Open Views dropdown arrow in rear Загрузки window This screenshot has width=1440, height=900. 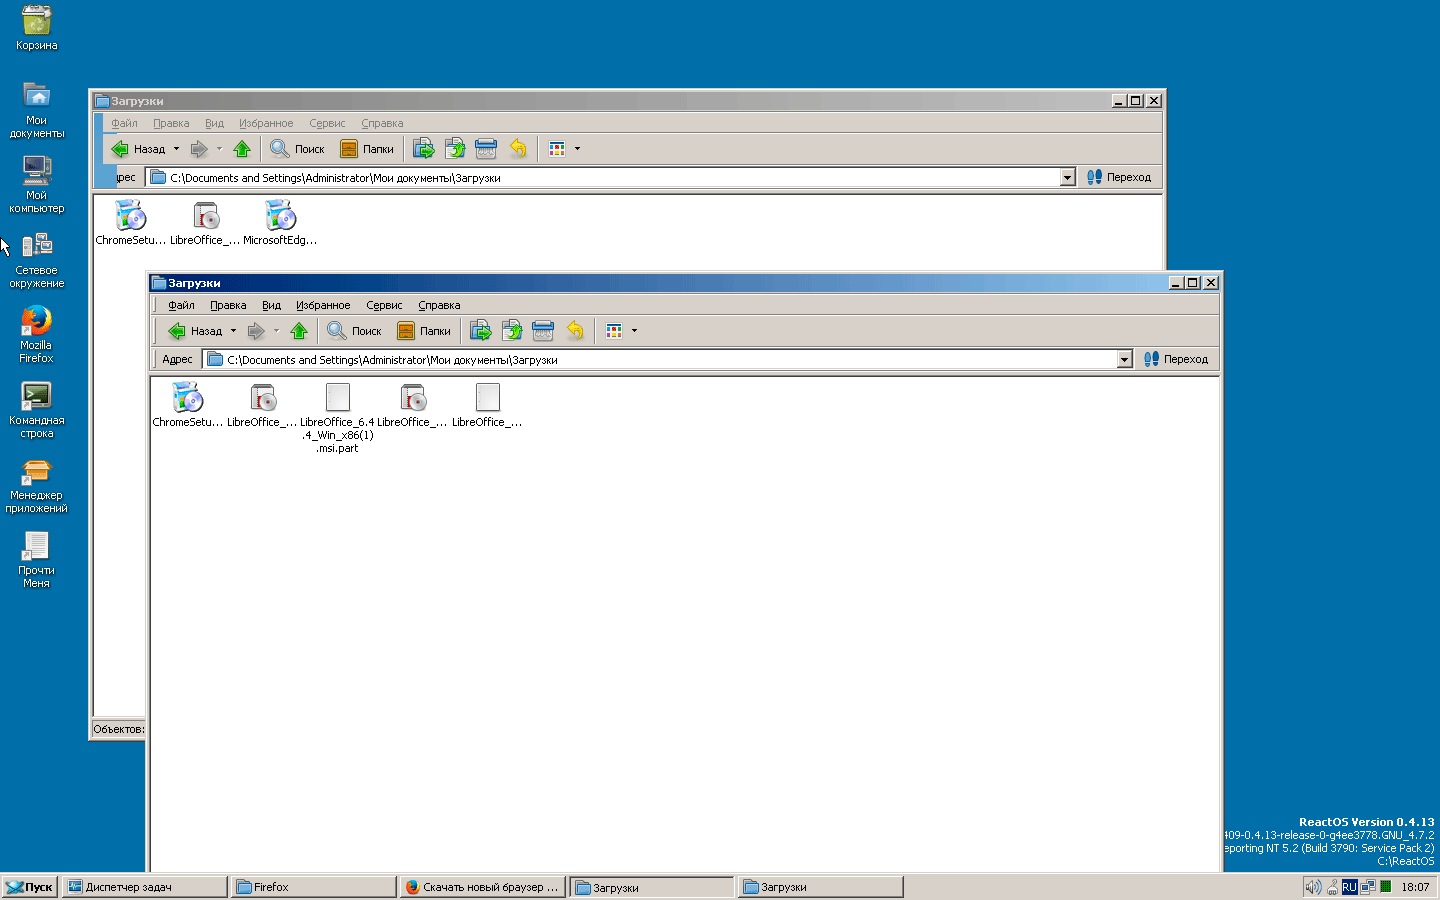point(577,149)
